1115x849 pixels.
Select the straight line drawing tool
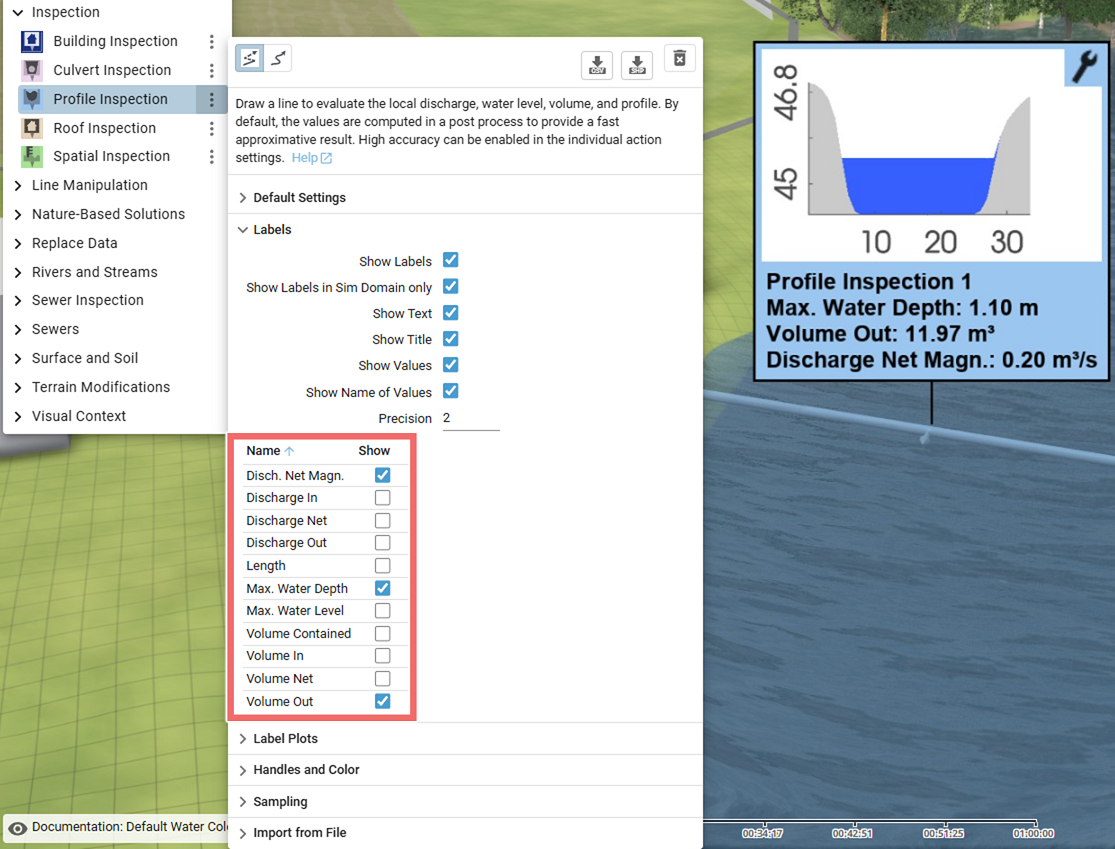249,57
